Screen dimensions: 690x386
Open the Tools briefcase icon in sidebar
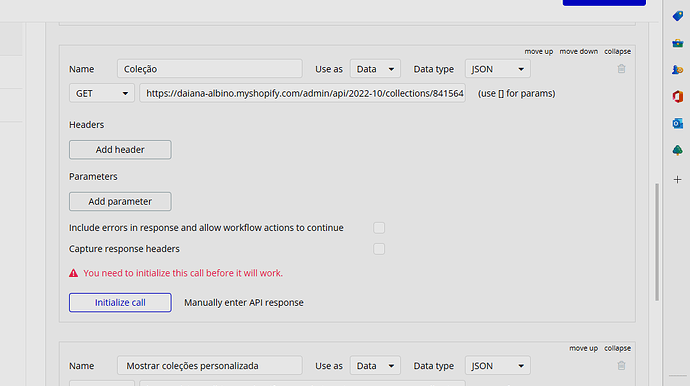pos(678,43)
